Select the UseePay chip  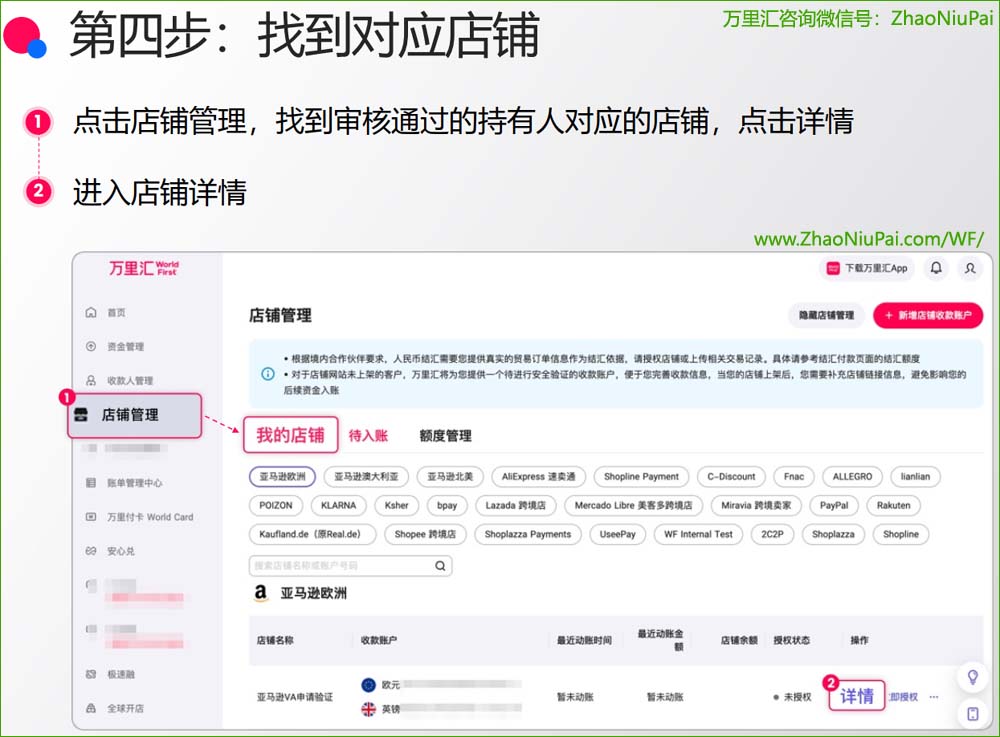point(617,534)
